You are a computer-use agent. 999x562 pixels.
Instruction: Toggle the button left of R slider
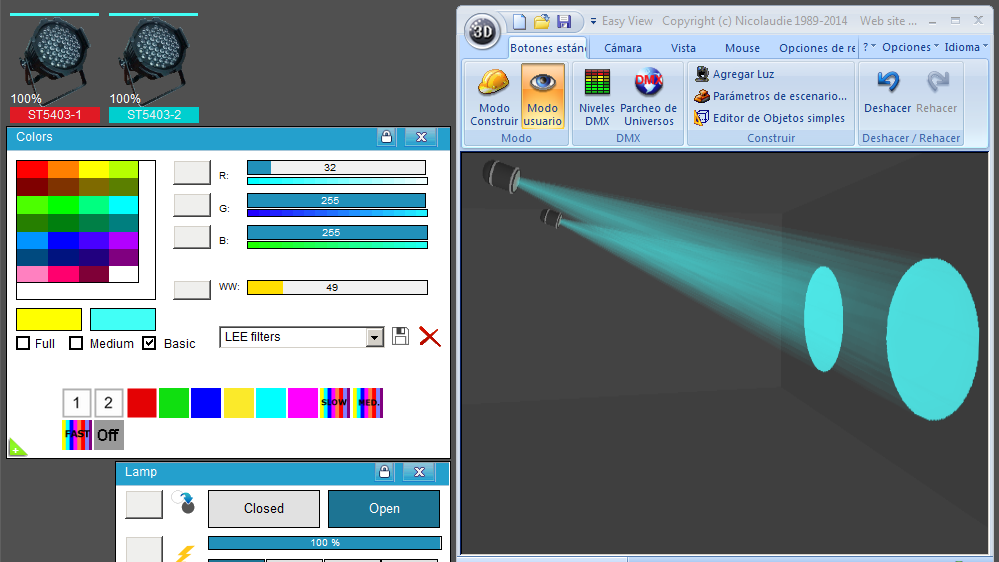tap(192, 172)
